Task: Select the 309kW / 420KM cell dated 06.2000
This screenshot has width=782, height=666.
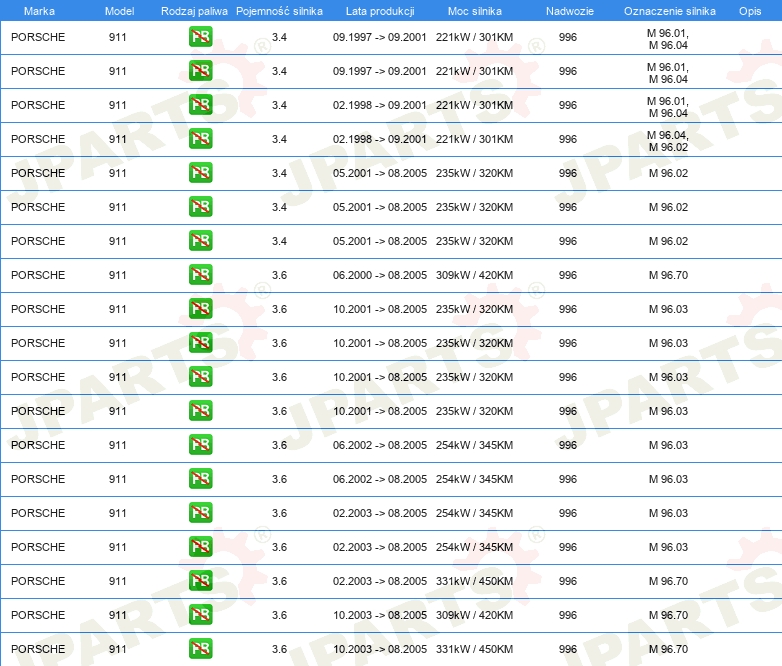Action: click(x=474, y=275)
